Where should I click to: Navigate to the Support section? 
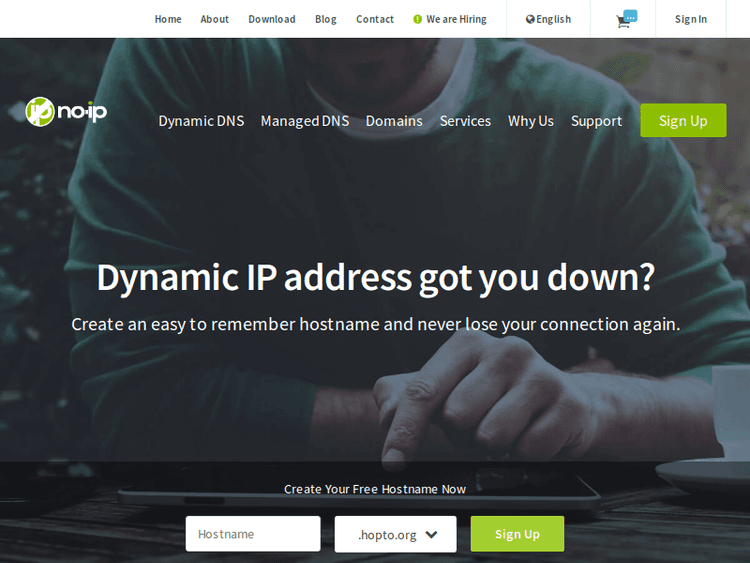click(x=596, y=121)
